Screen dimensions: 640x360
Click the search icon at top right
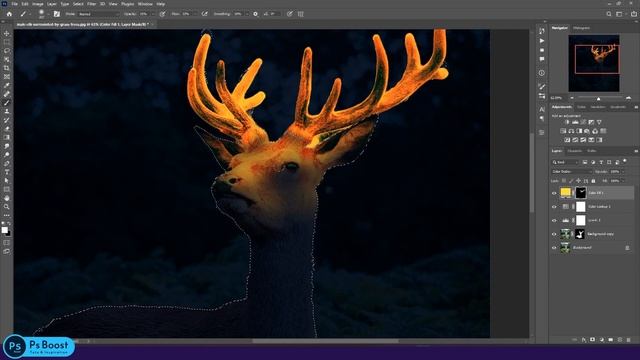click(x=609, y=14)
